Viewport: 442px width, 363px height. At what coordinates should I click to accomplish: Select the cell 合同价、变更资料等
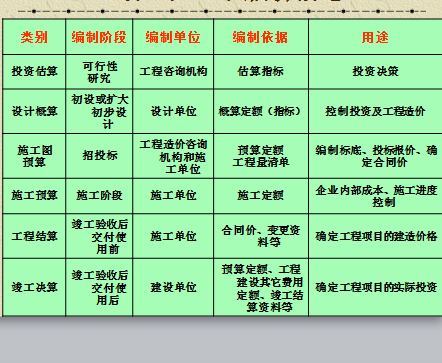[261, 236]
